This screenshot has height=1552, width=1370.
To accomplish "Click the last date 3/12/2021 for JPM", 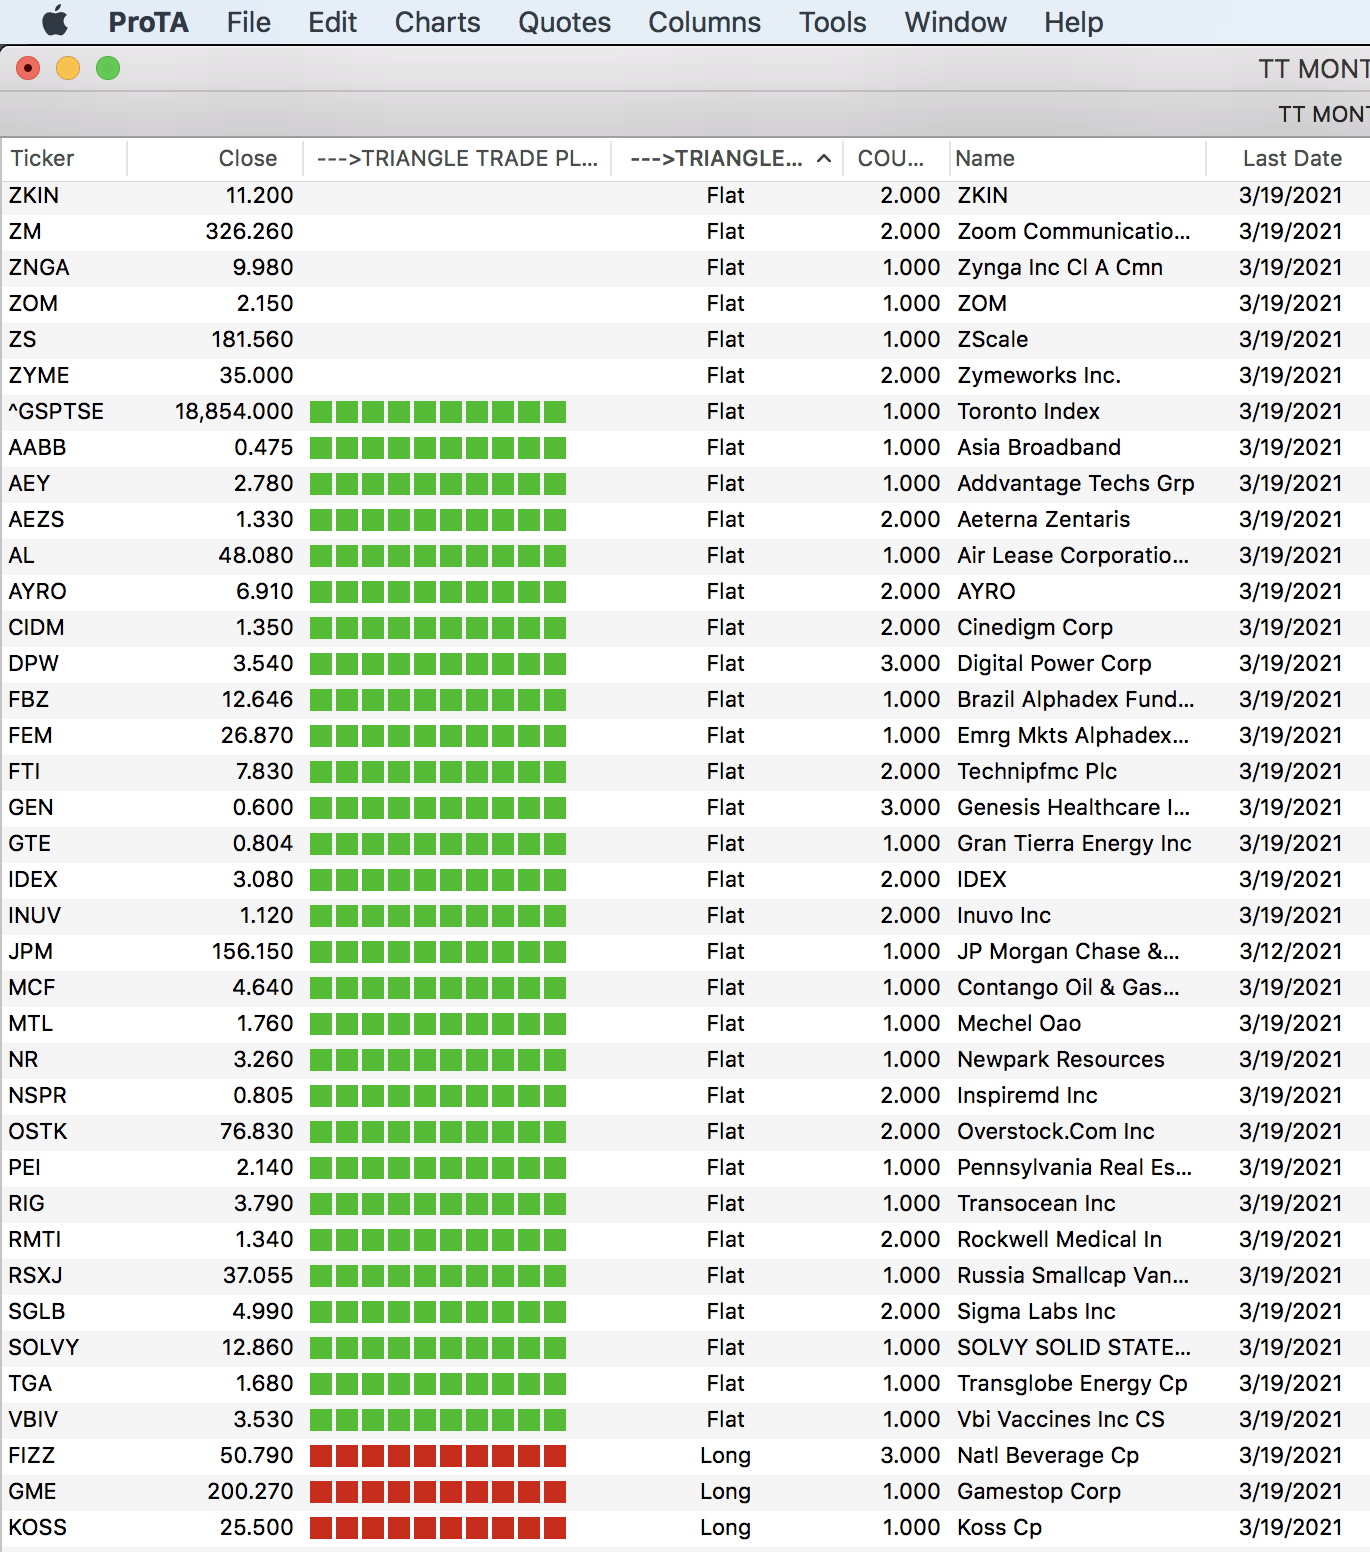I will click(x=1290, y=952).
